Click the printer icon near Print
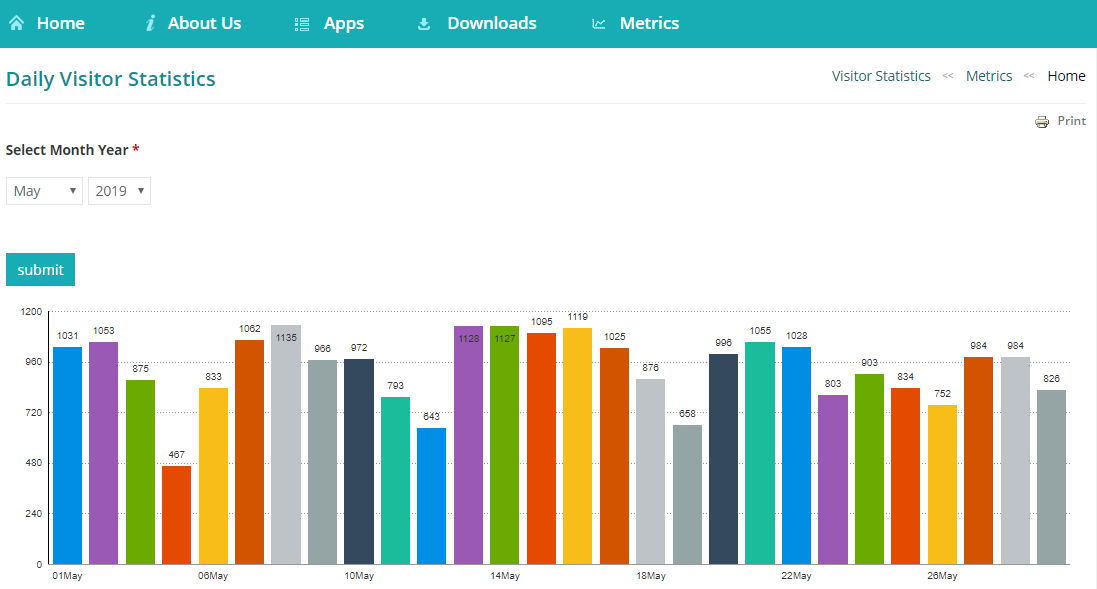The image size is (1097, 589). coord(1040,120)
